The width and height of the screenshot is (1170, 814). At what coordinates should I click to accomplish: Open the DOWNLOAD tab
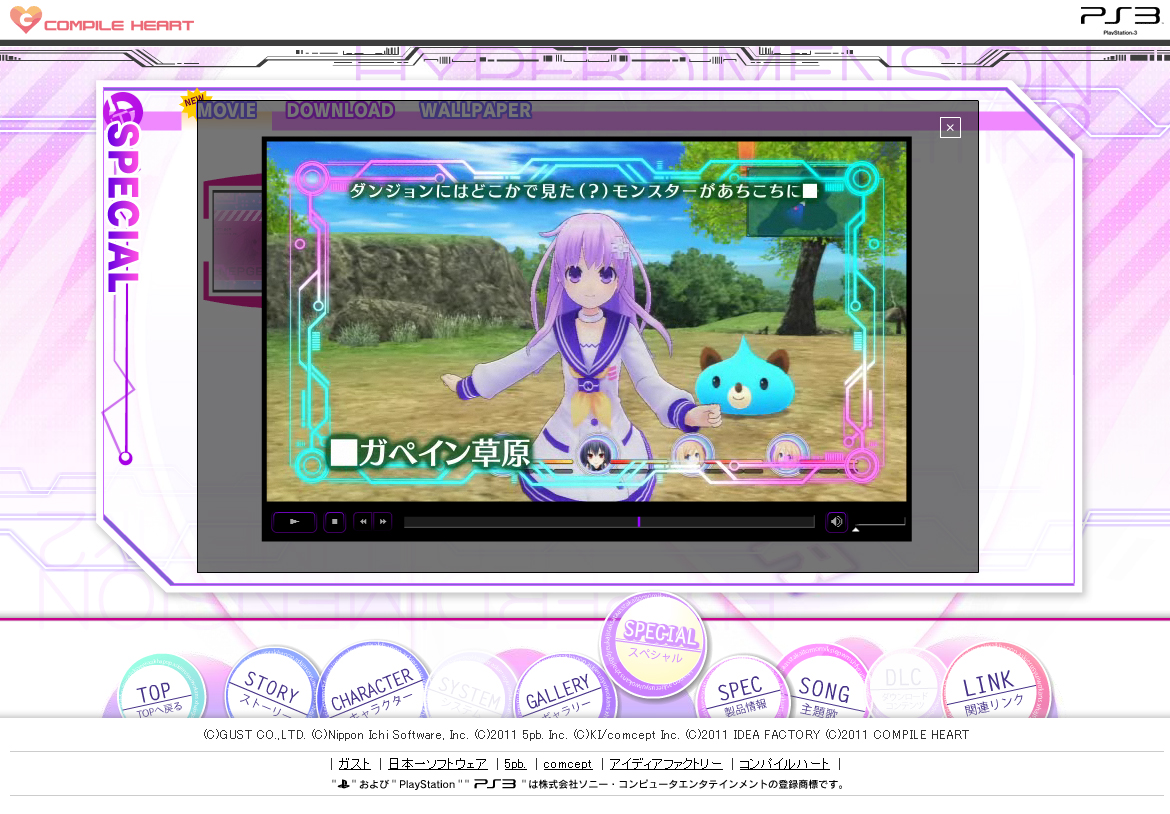click(x=340, y=110)
